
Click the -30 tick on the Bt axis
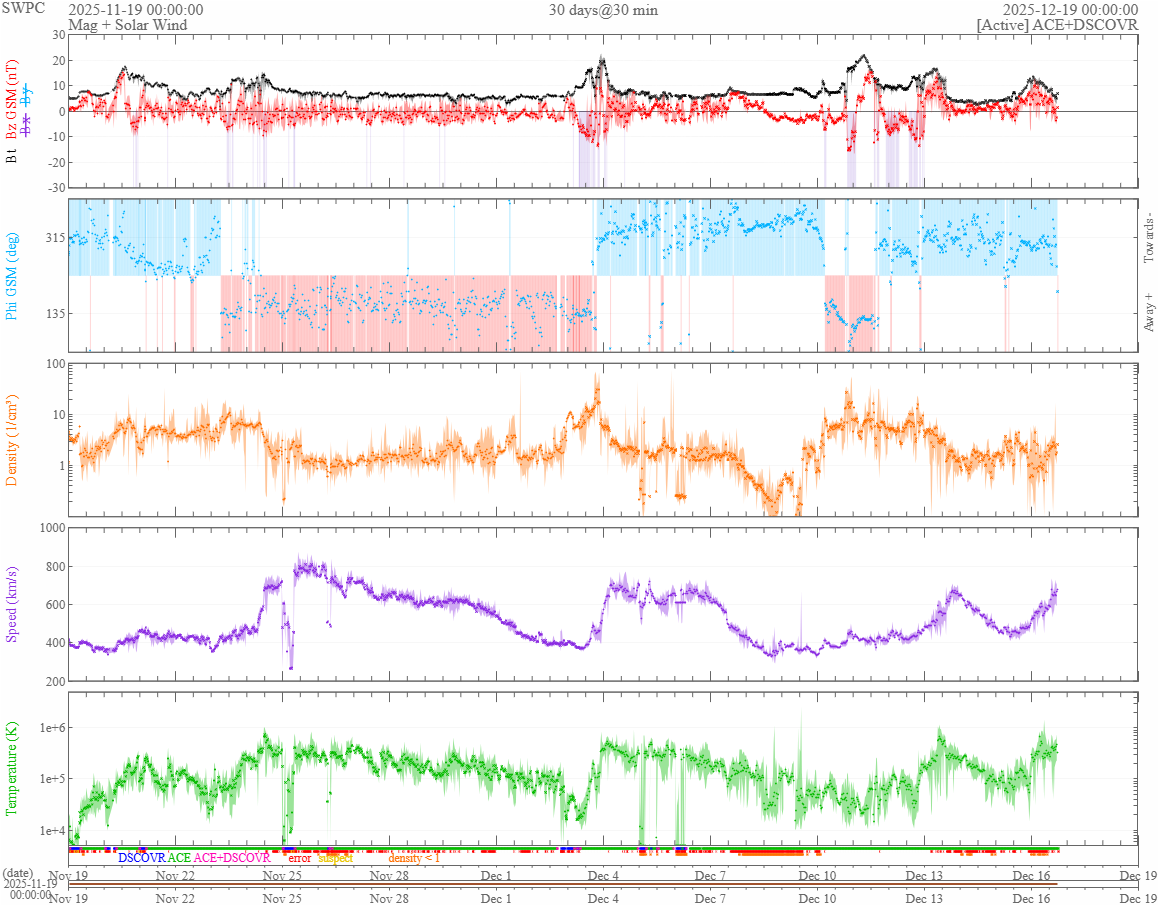(x=55, y=188)
